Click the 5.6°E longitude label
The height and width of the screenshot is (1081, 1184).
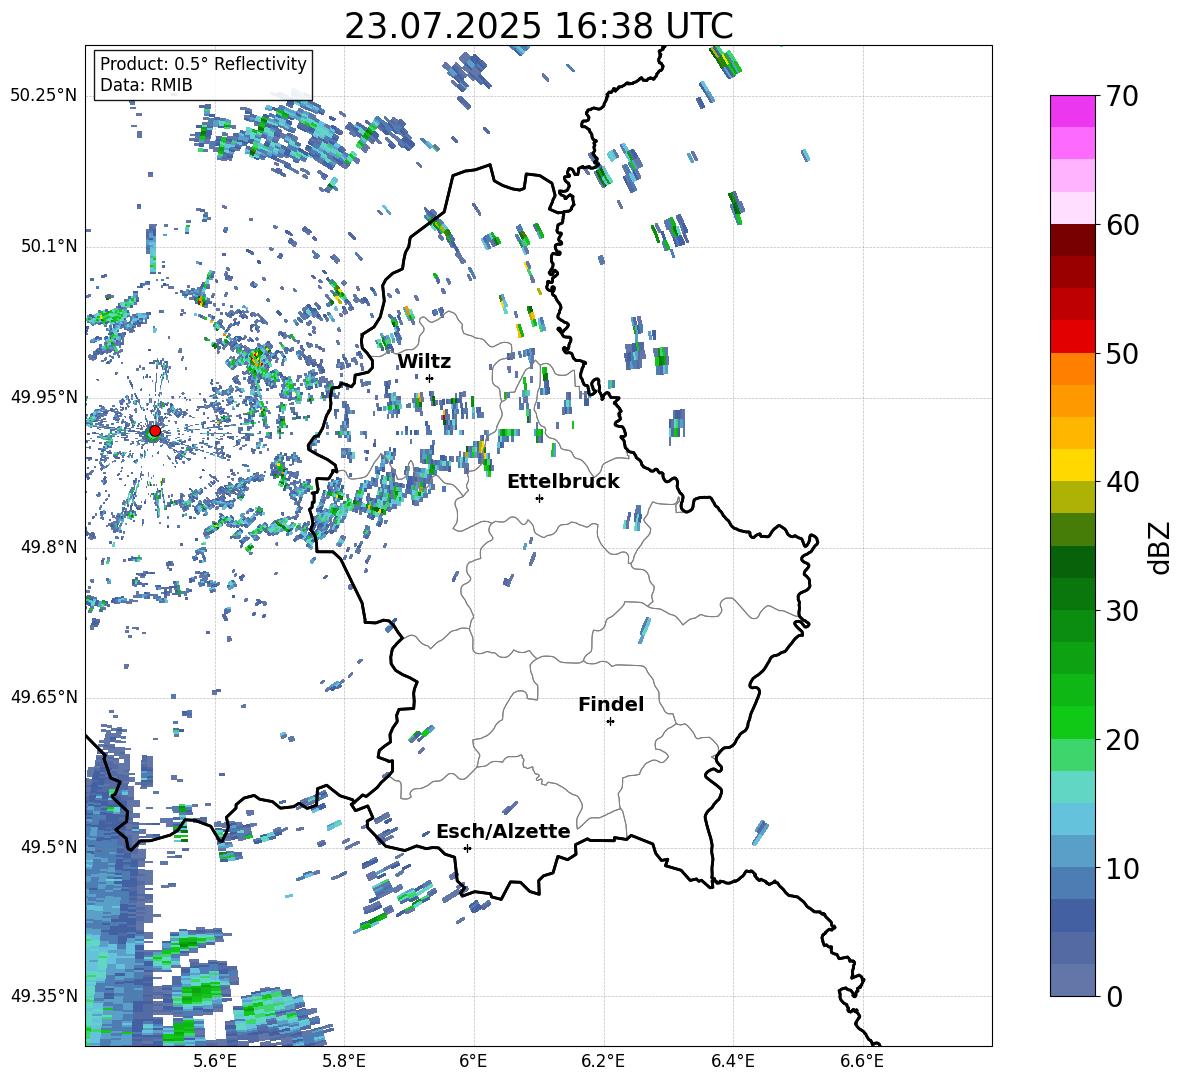coord(214,1061)
